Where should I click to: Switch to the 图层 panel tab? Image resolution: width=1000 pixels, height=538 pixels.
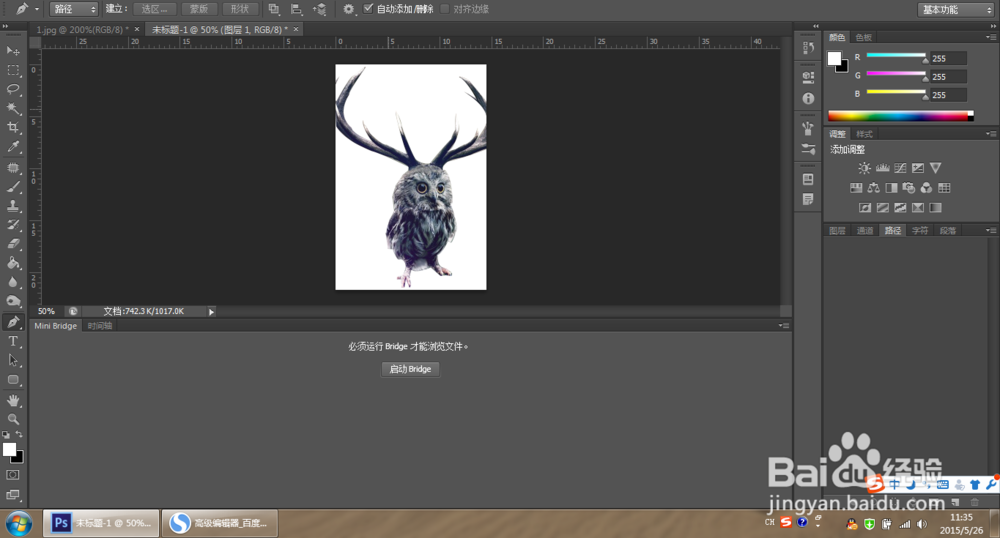[x=837, y=231]
